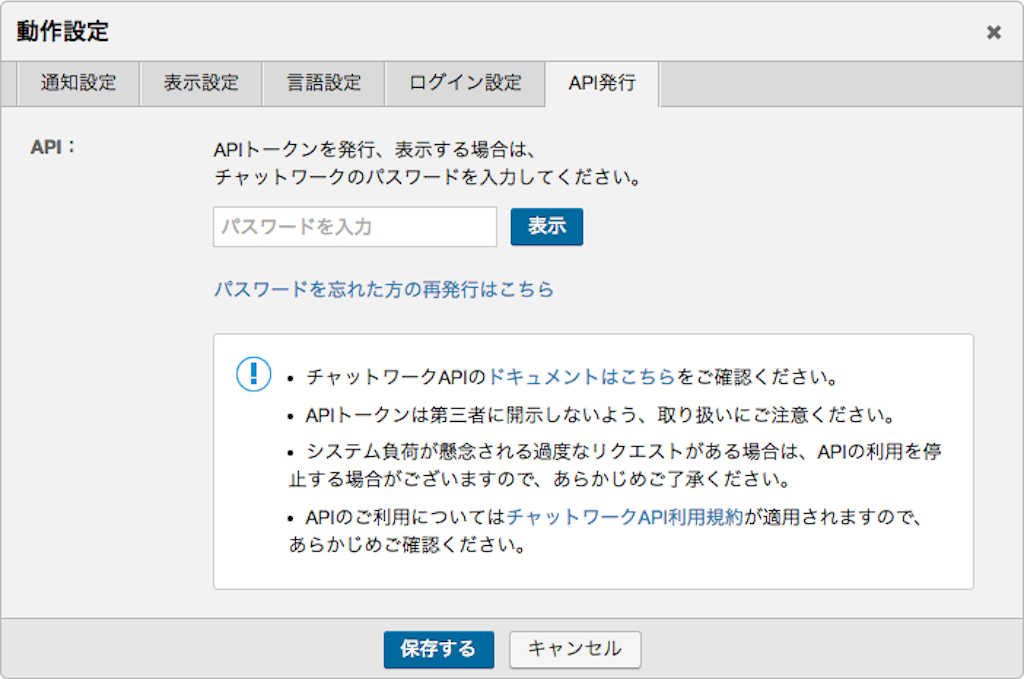The width and height of the screenshot is (1024, 679).
Task: Open the 表示設定 tab
Action: pos(201,83)
